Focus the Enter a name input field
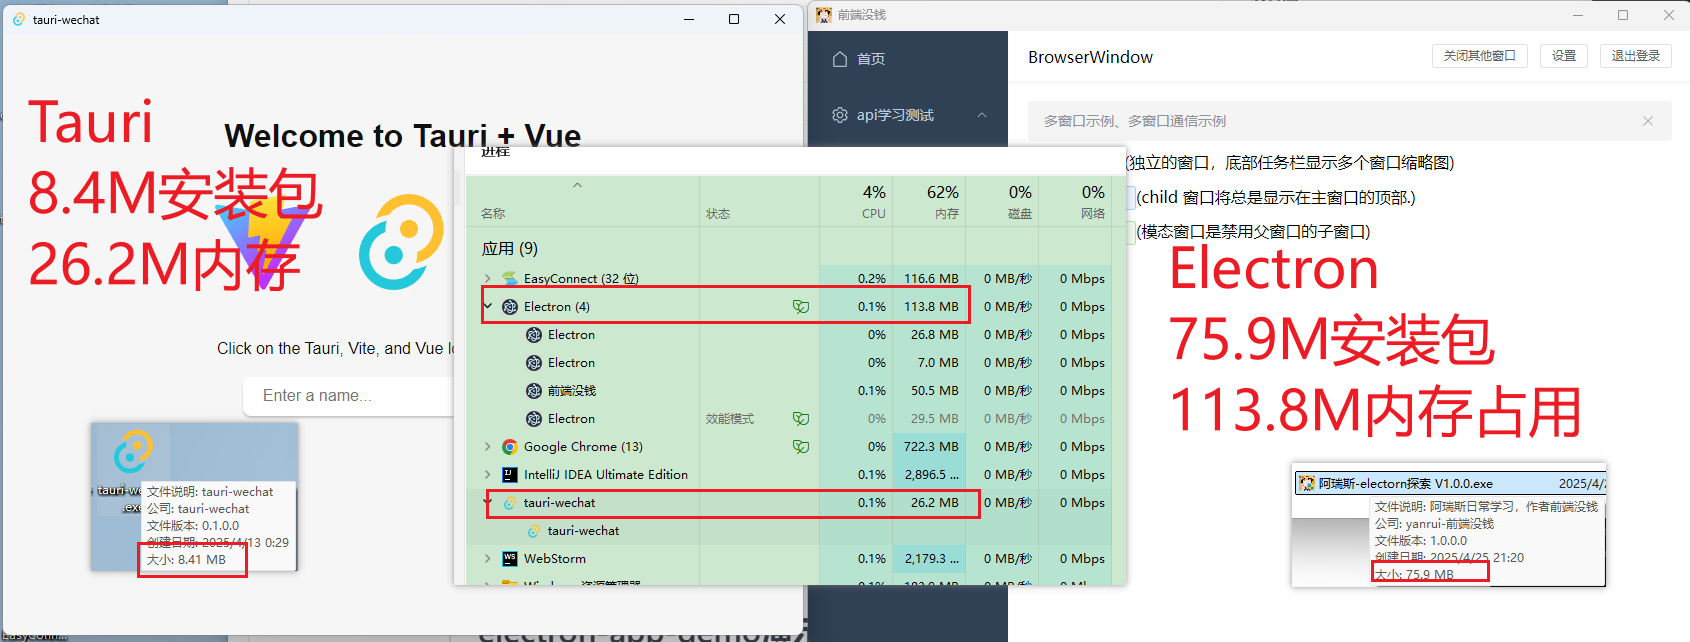The width and height of the screenshot is (1690, 642). click(350, 396)
